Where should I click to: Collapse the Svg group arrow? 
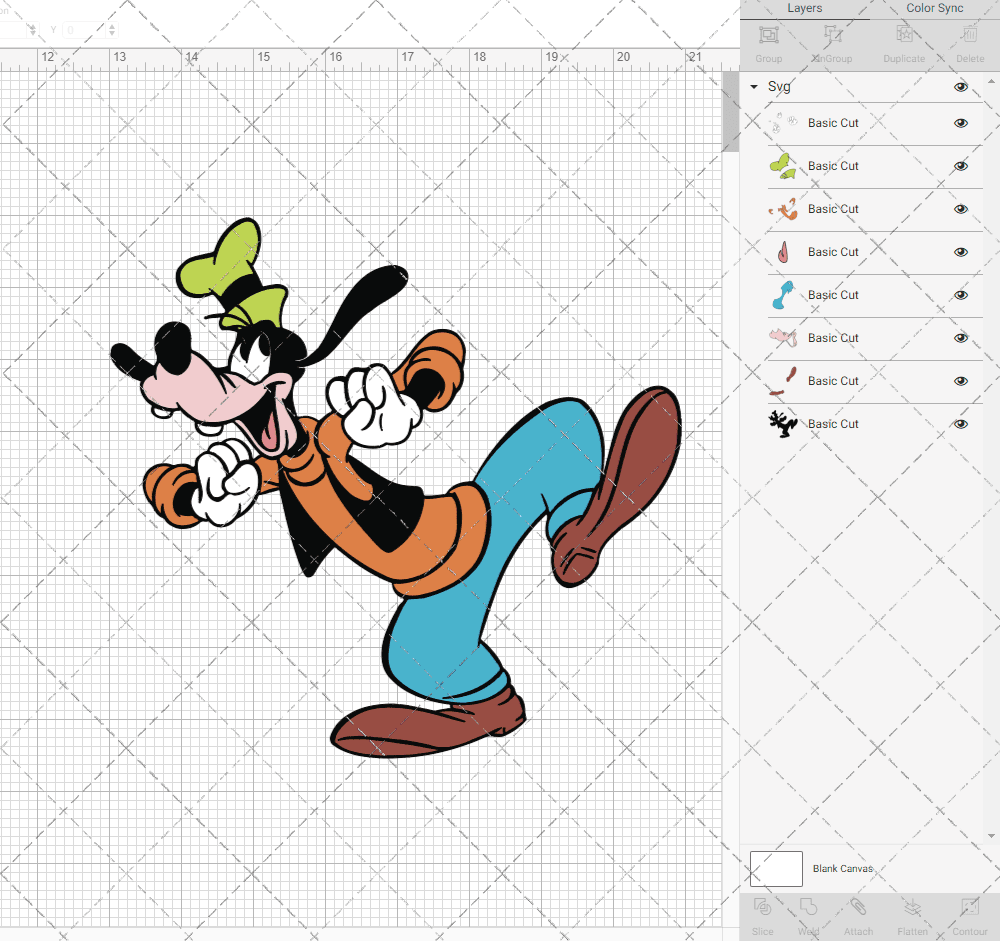754,87
